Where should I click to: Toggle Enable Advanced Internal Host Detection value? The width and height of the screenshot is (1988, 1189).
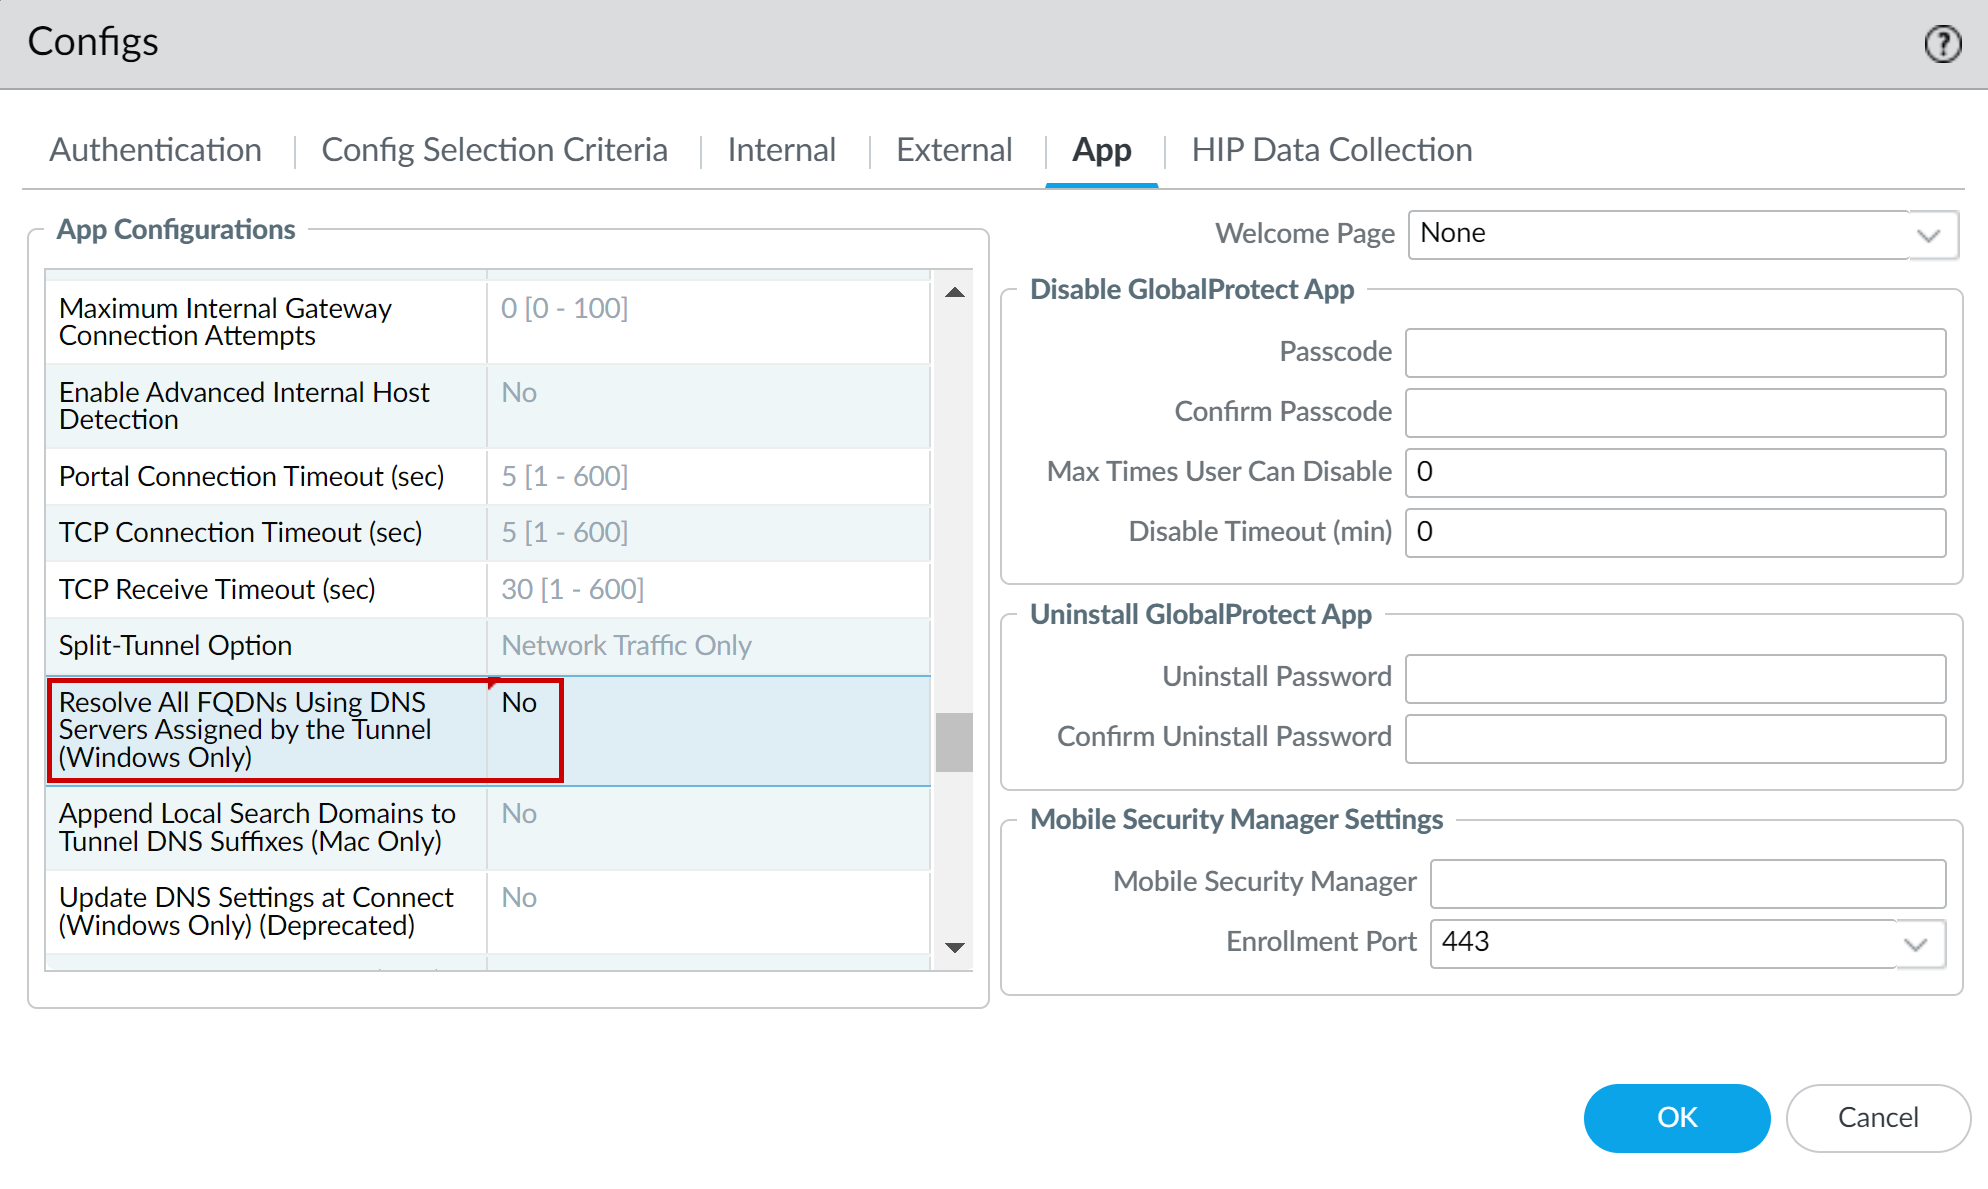[520, 393]
